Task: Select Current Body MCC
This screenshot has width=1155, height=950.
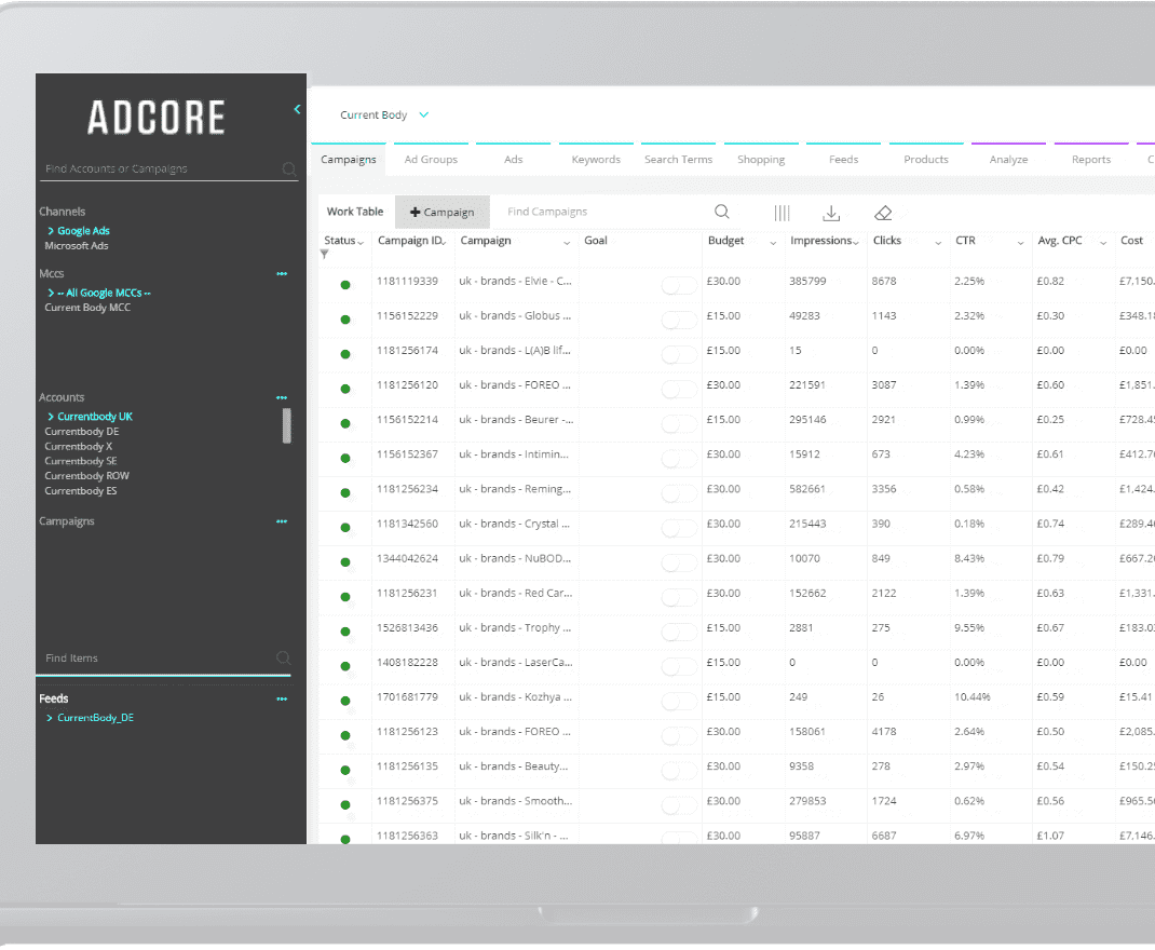Action: (88, 308)
